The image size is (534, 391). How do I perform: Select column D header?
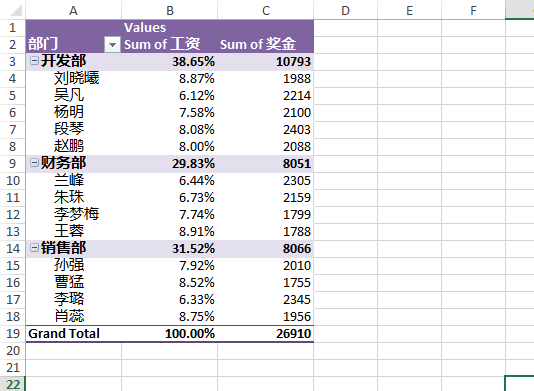coord(345,10)
